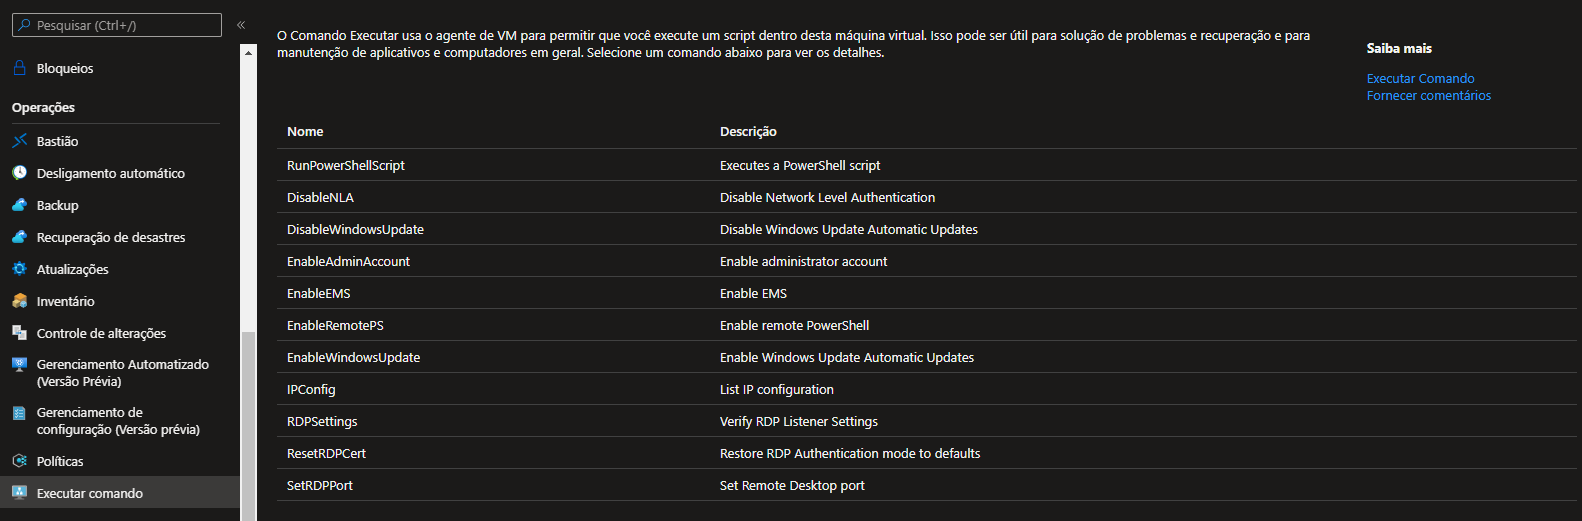Image resolution: width=1582 pixels, height=521 pixels.
Task: Click the Fornecer comentários link
Action: (1429, 95)
